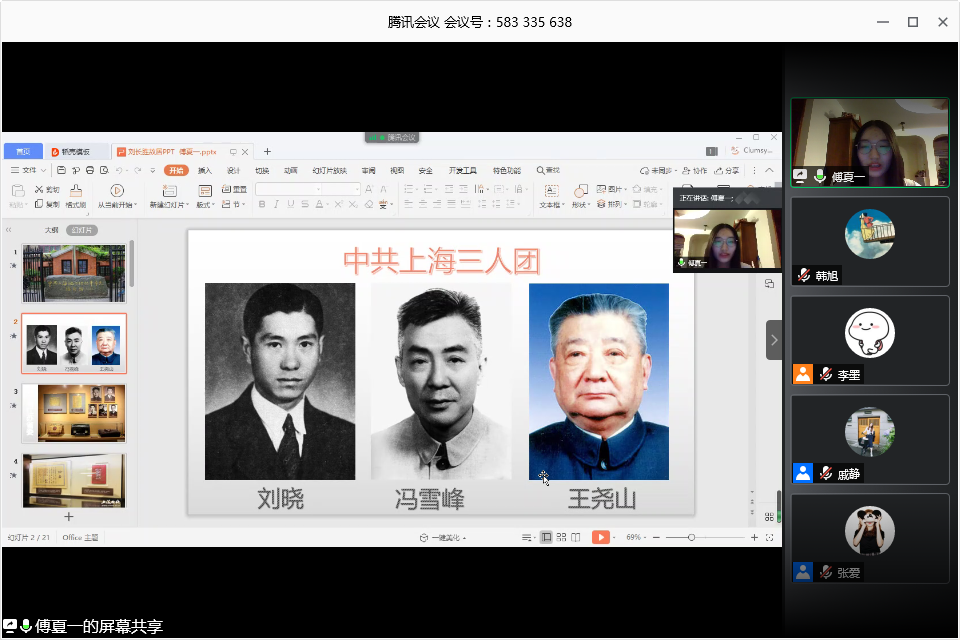Image resolution: width=960 pixels, height=640 pixels.
Task: Switch to slide sorter view icon
Action: tap(561, 537)
